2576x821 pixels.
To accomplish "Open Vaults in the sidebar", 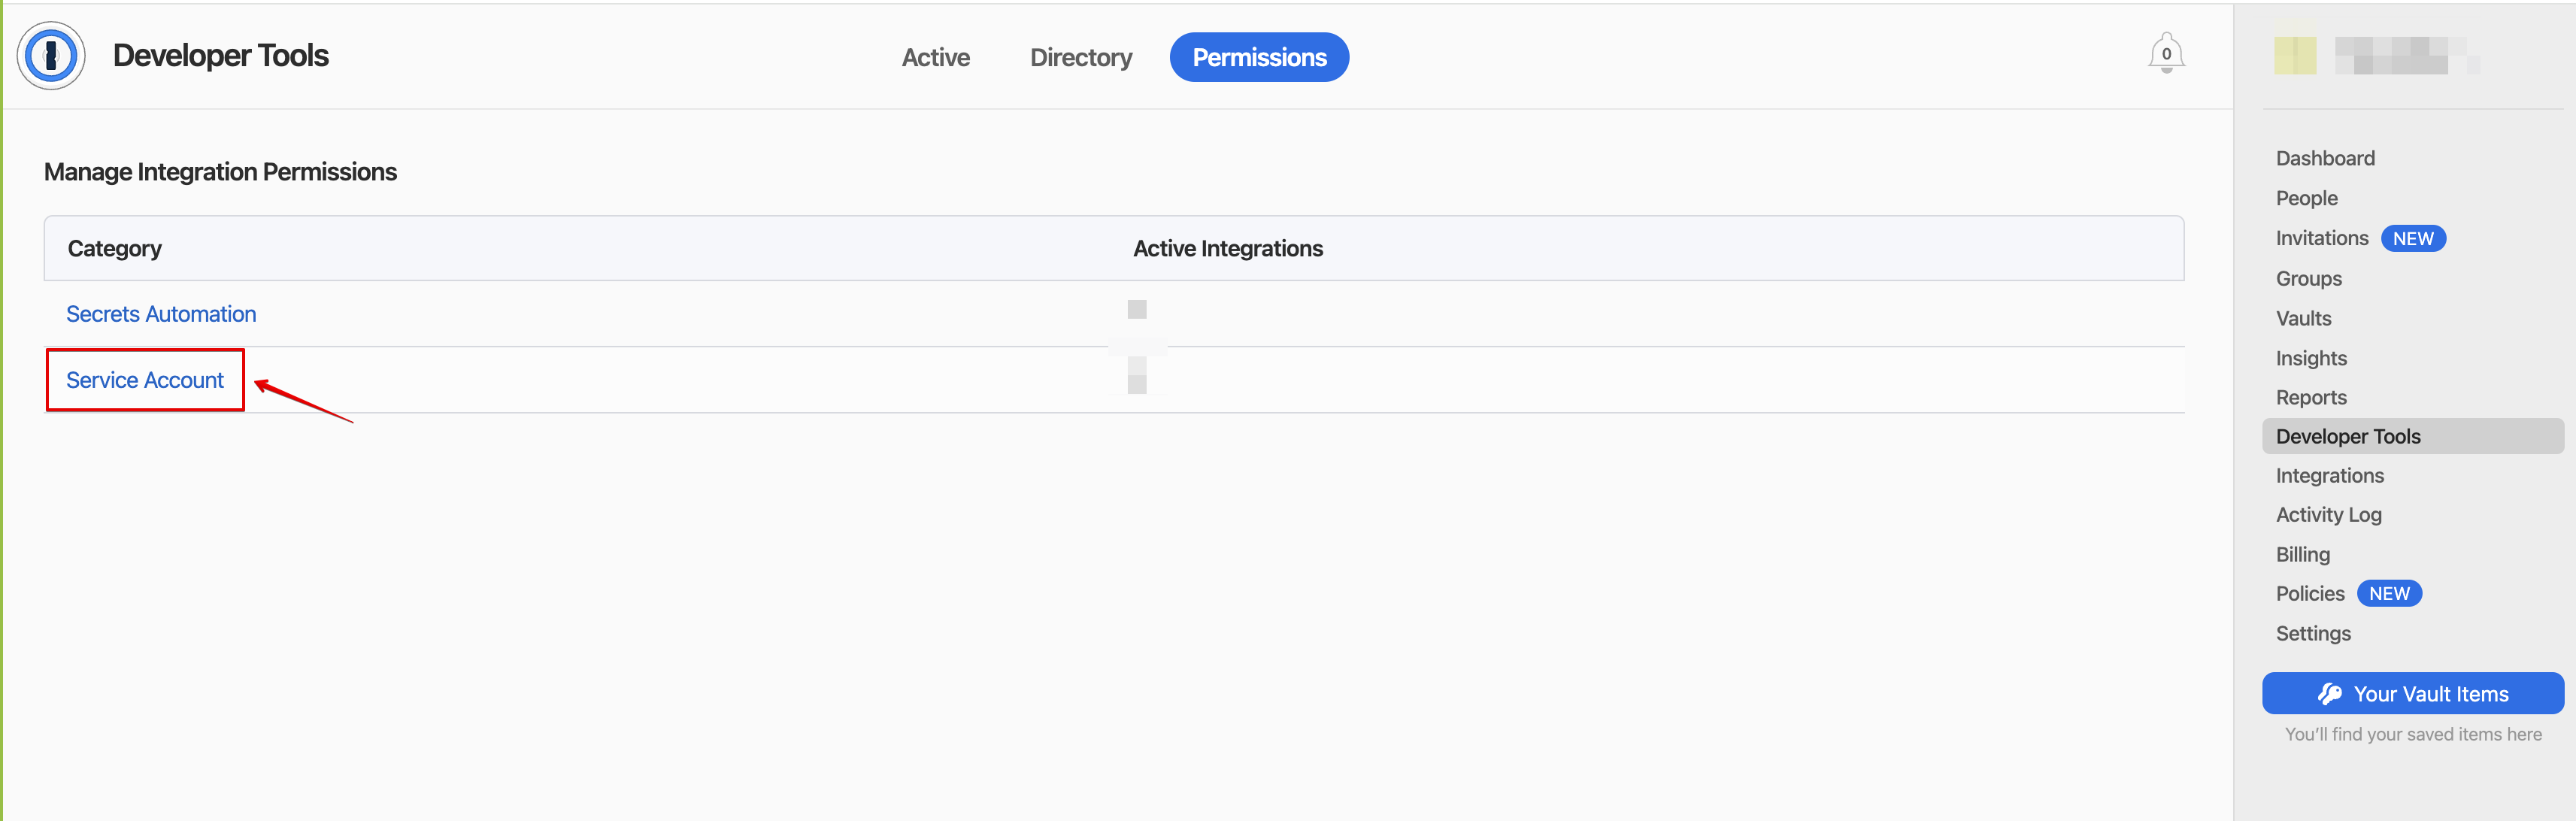I will tap(2303, 318).
